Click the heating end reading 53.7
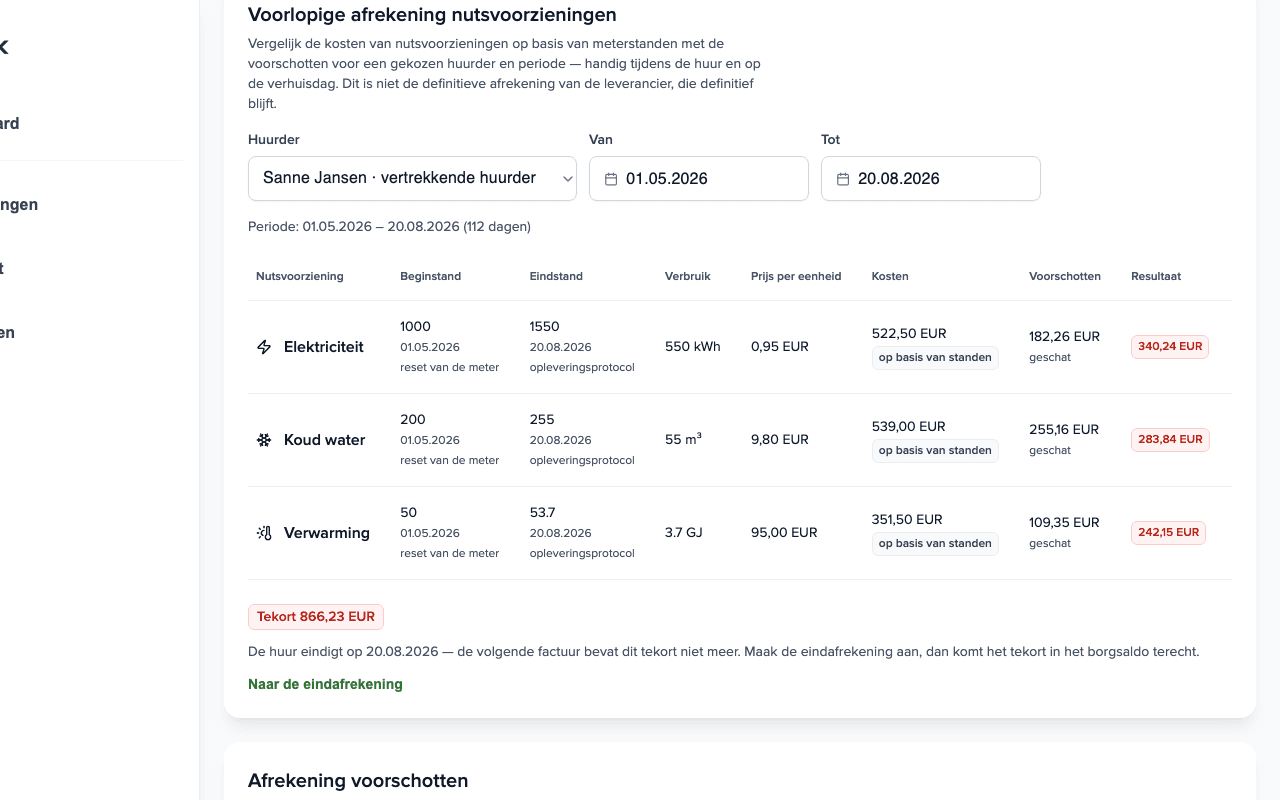This screenshot has width=1280, height=800. coord(543,512)
